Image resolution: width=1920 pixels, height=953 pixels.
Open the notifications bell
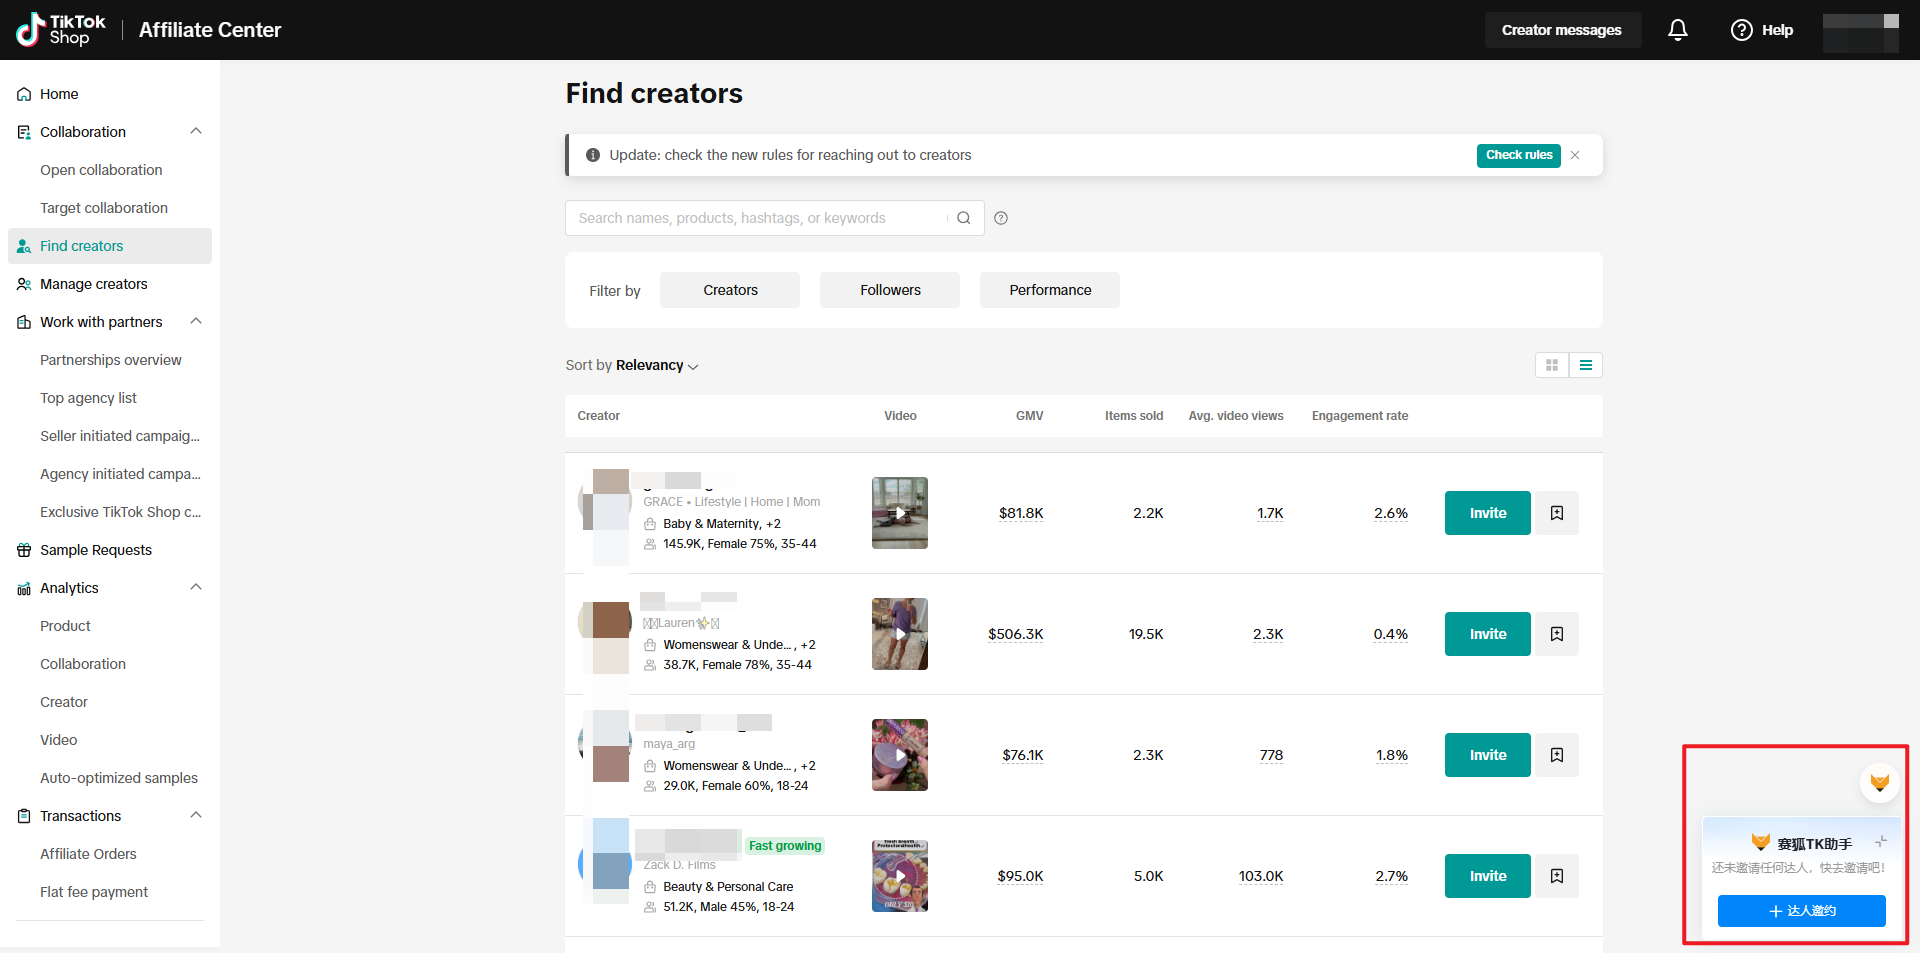[x=1678, y=30]
